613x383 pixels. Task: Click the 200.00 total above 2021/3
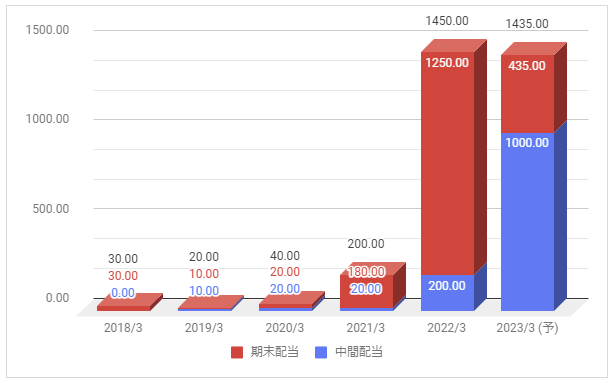coord(366,244)
